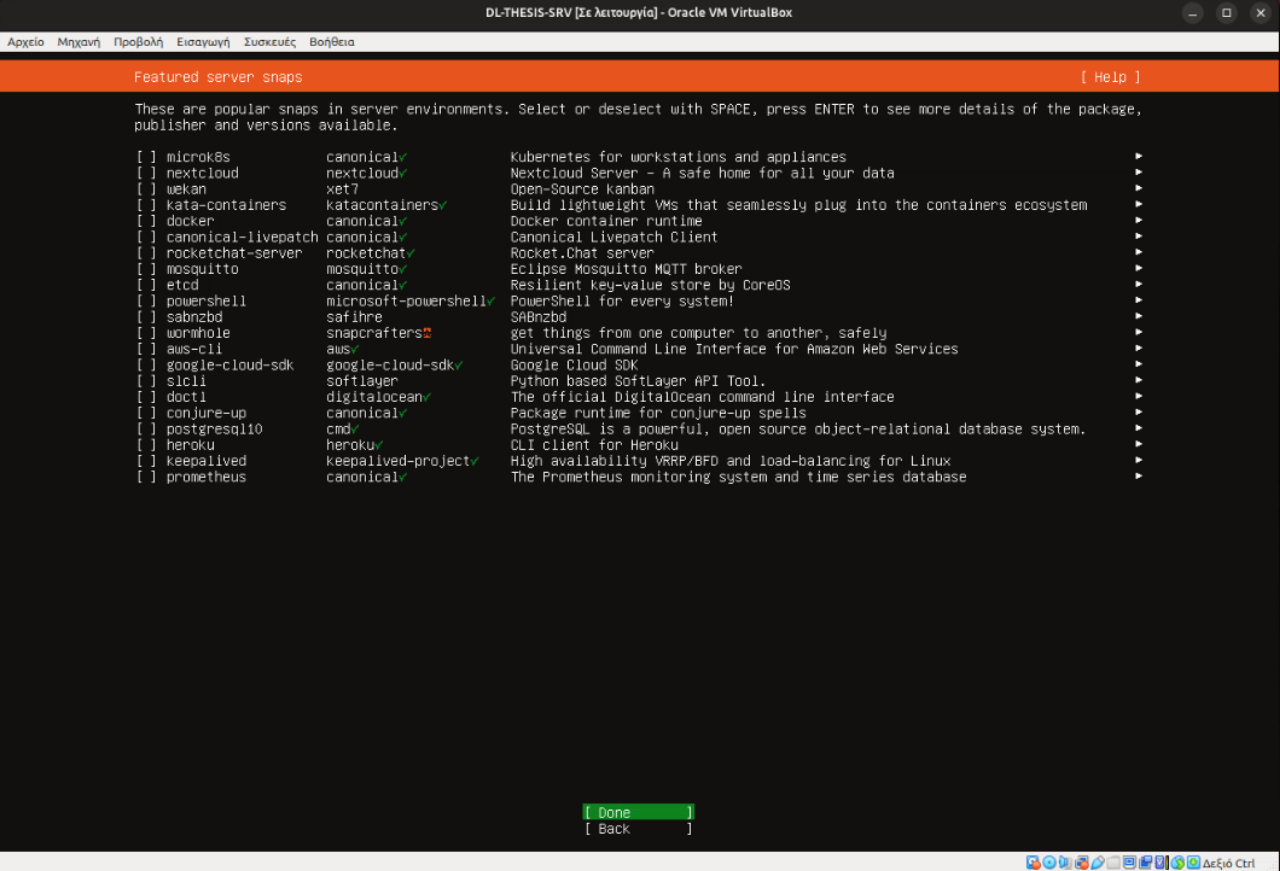
Task: Open the installer Help button
Action: tap(1110, 77)
